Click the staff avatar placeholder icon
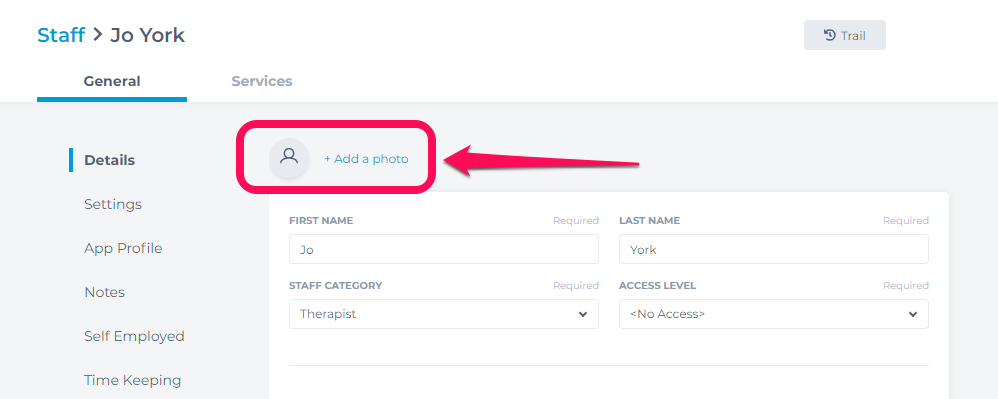The image size is (998, 399). coord(289,158)
